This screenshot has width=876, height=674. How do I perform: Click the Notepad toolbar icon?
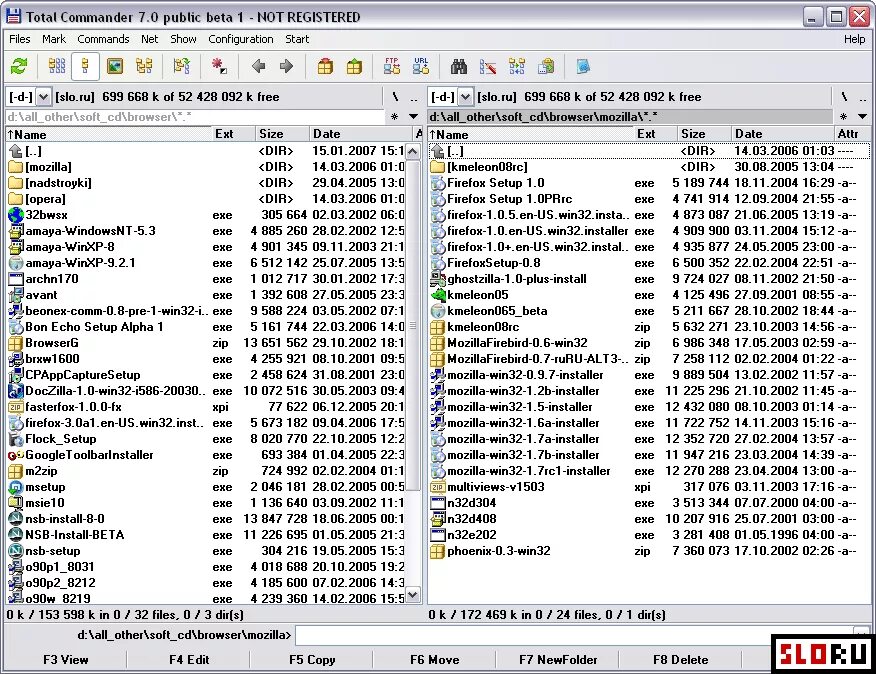coord(583,67)
